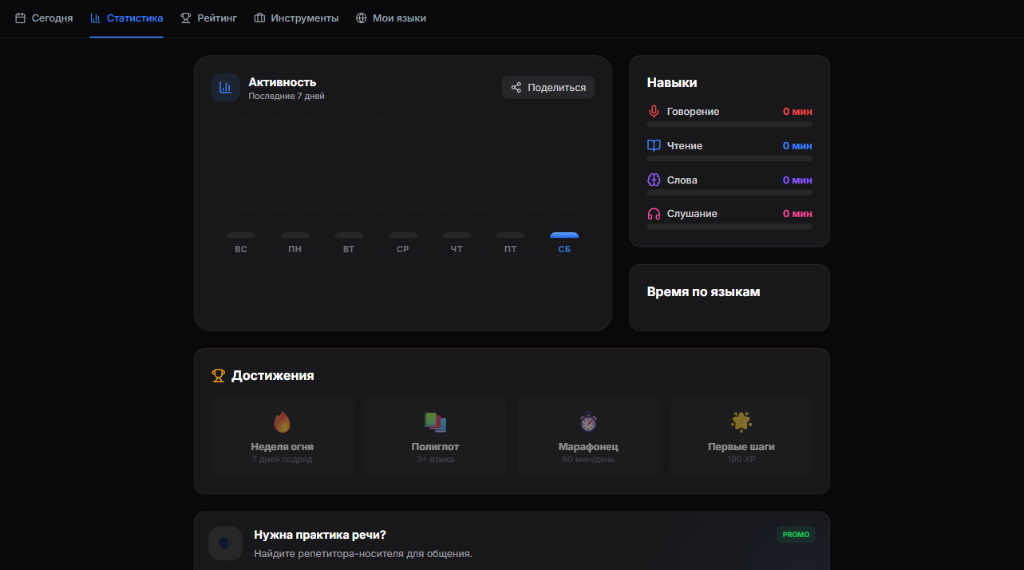
Task: Click the Reading book icon
Action: click(654, 146)
